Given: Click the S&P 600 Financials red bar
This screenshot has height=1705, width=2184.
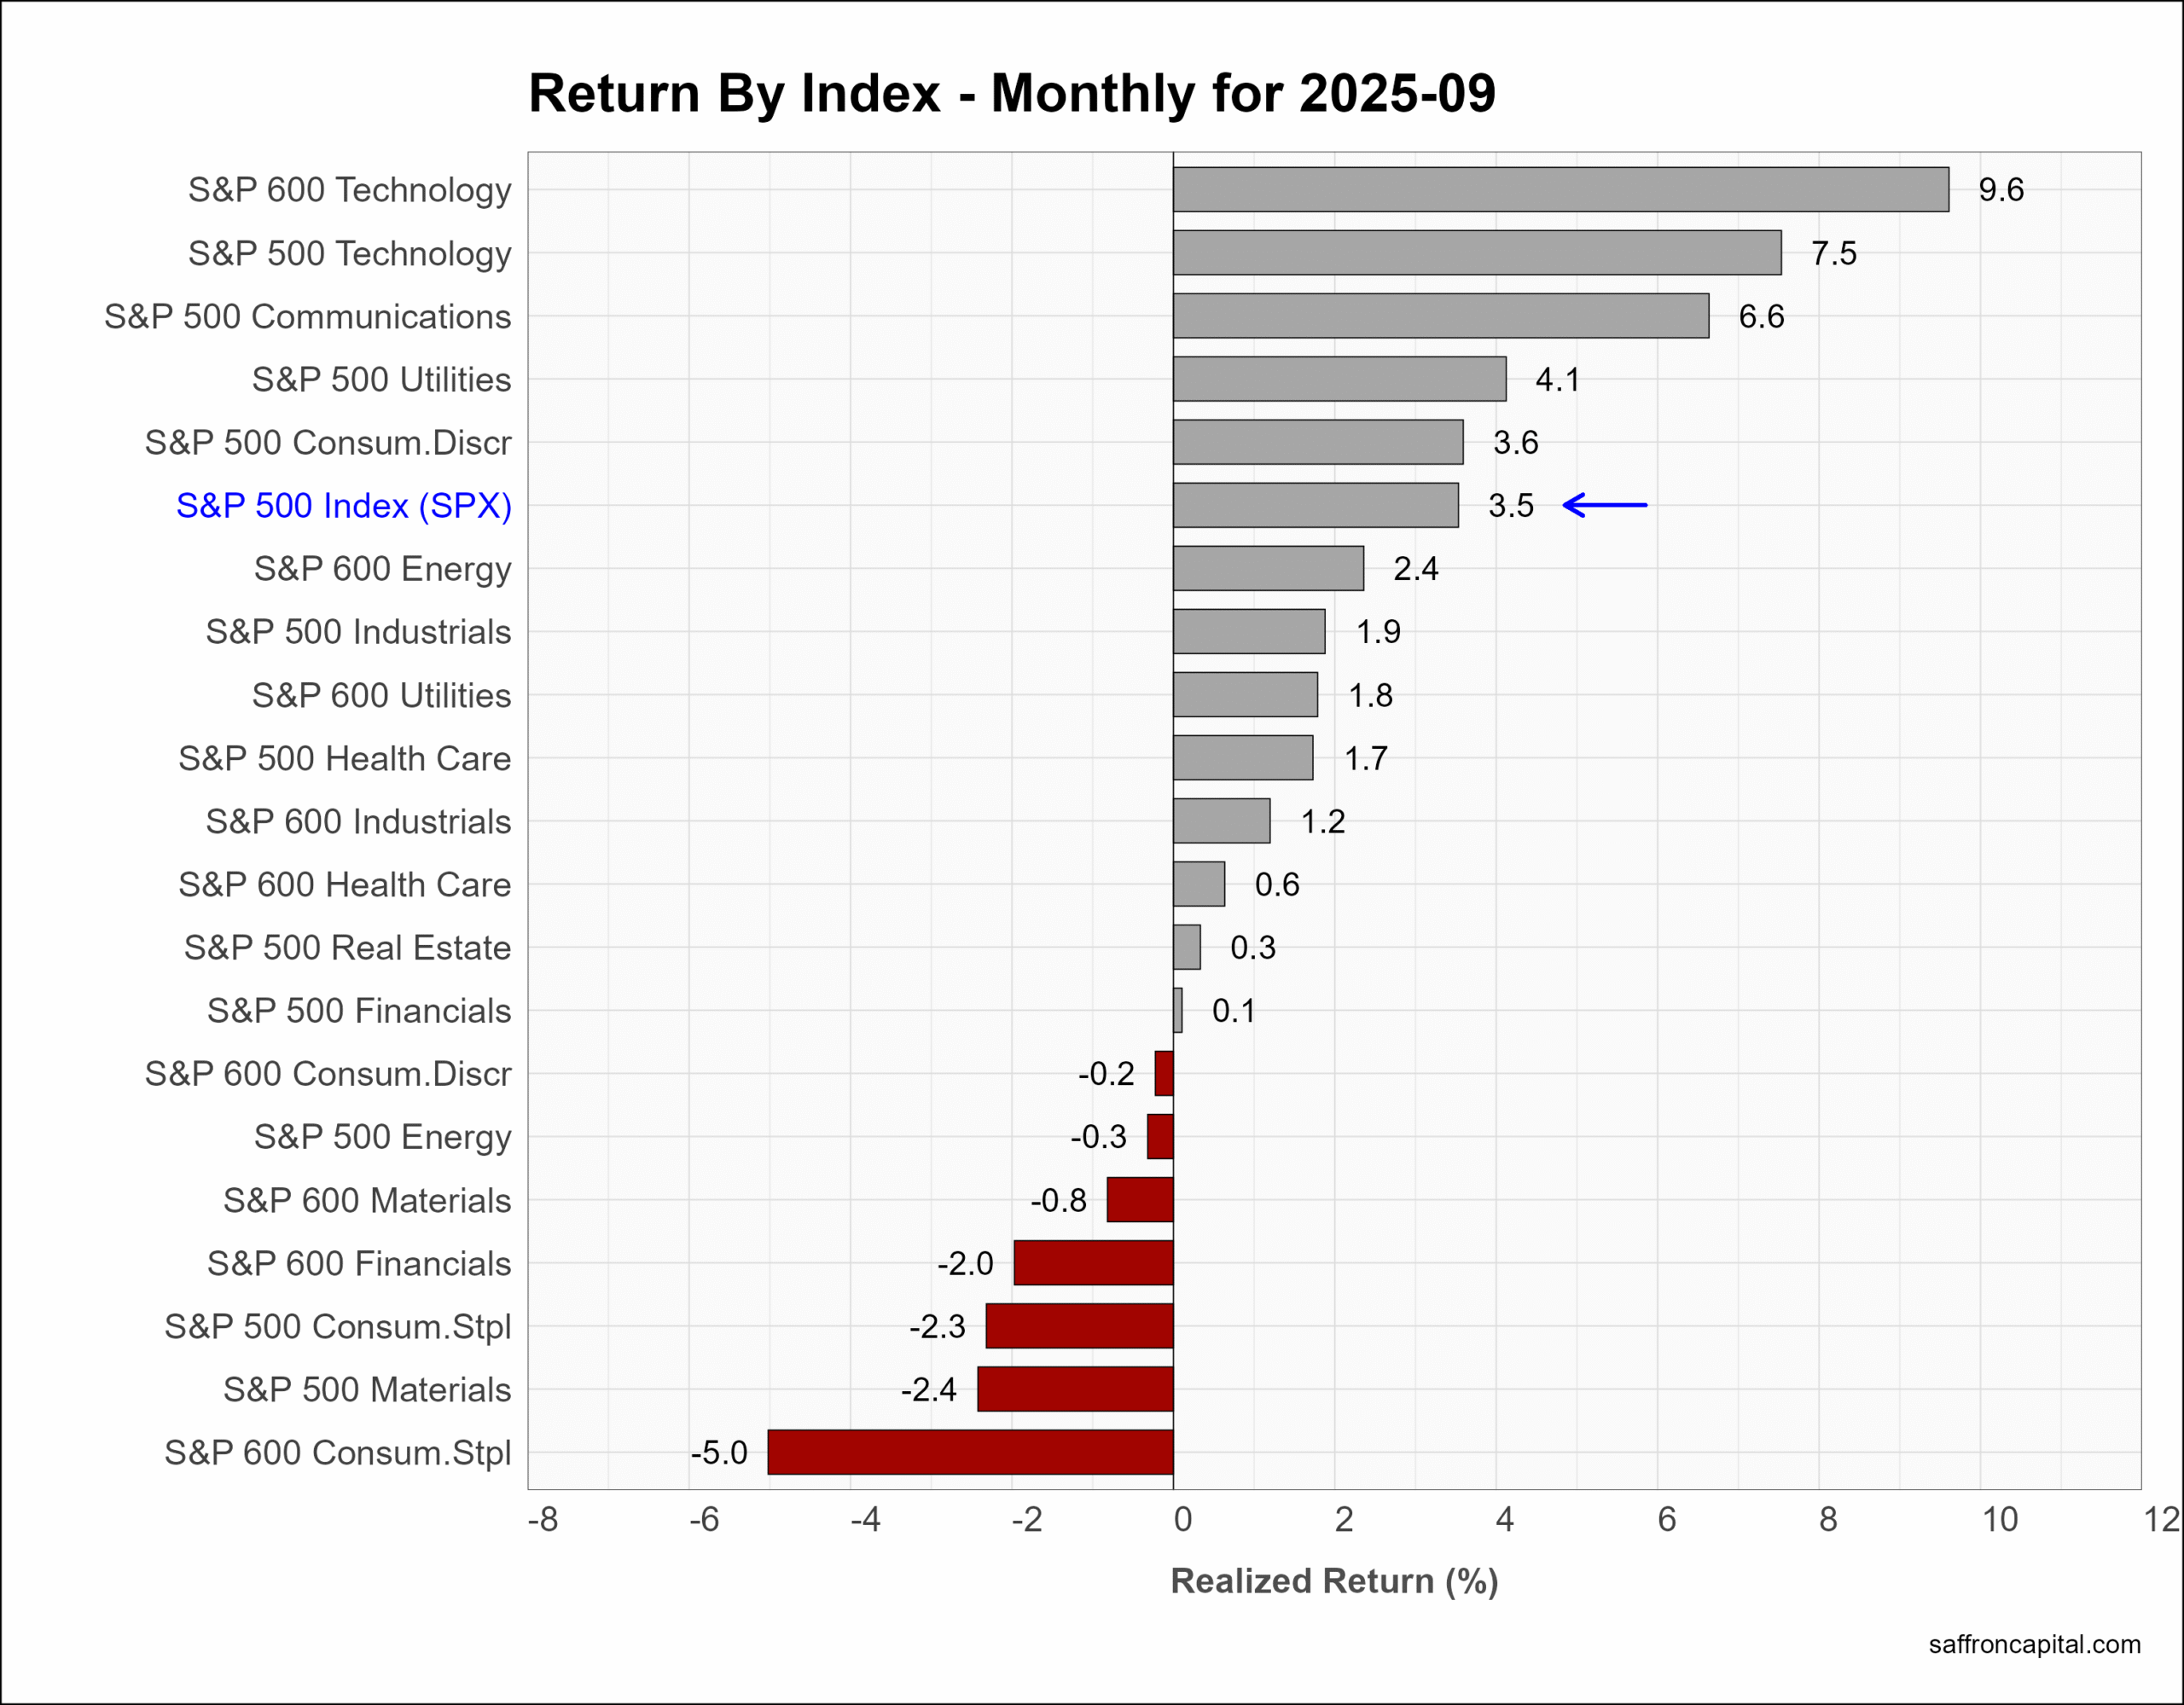Looking at the screenshot, I should point(1093,1262).
